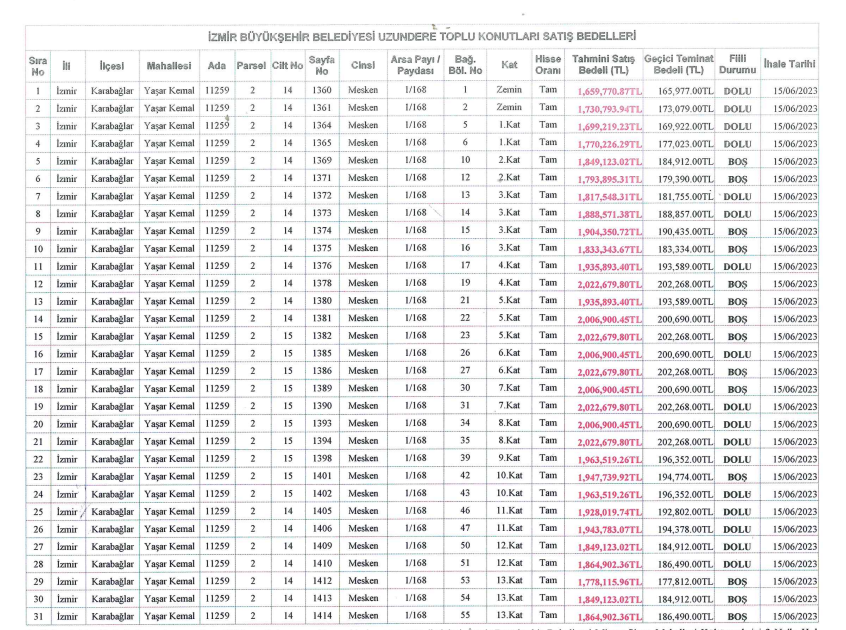Select the deposit amount 190,435.00TL
The image size is (846, 630).
pos(685,232)
